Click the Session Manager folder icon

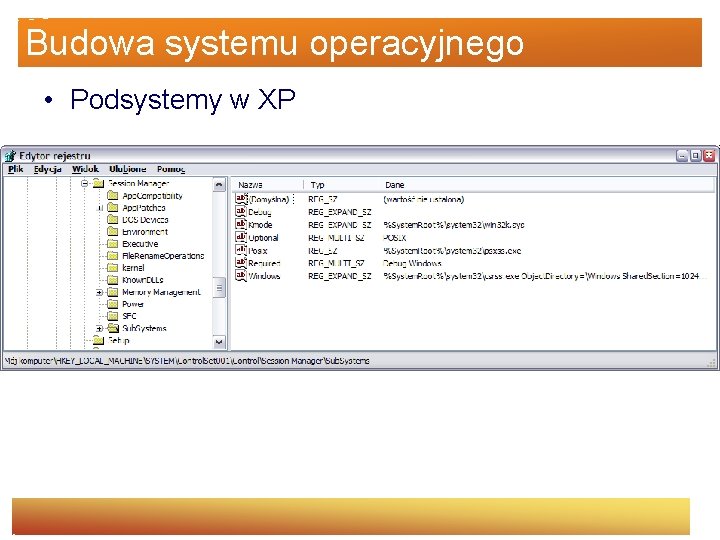coord(98,184)
